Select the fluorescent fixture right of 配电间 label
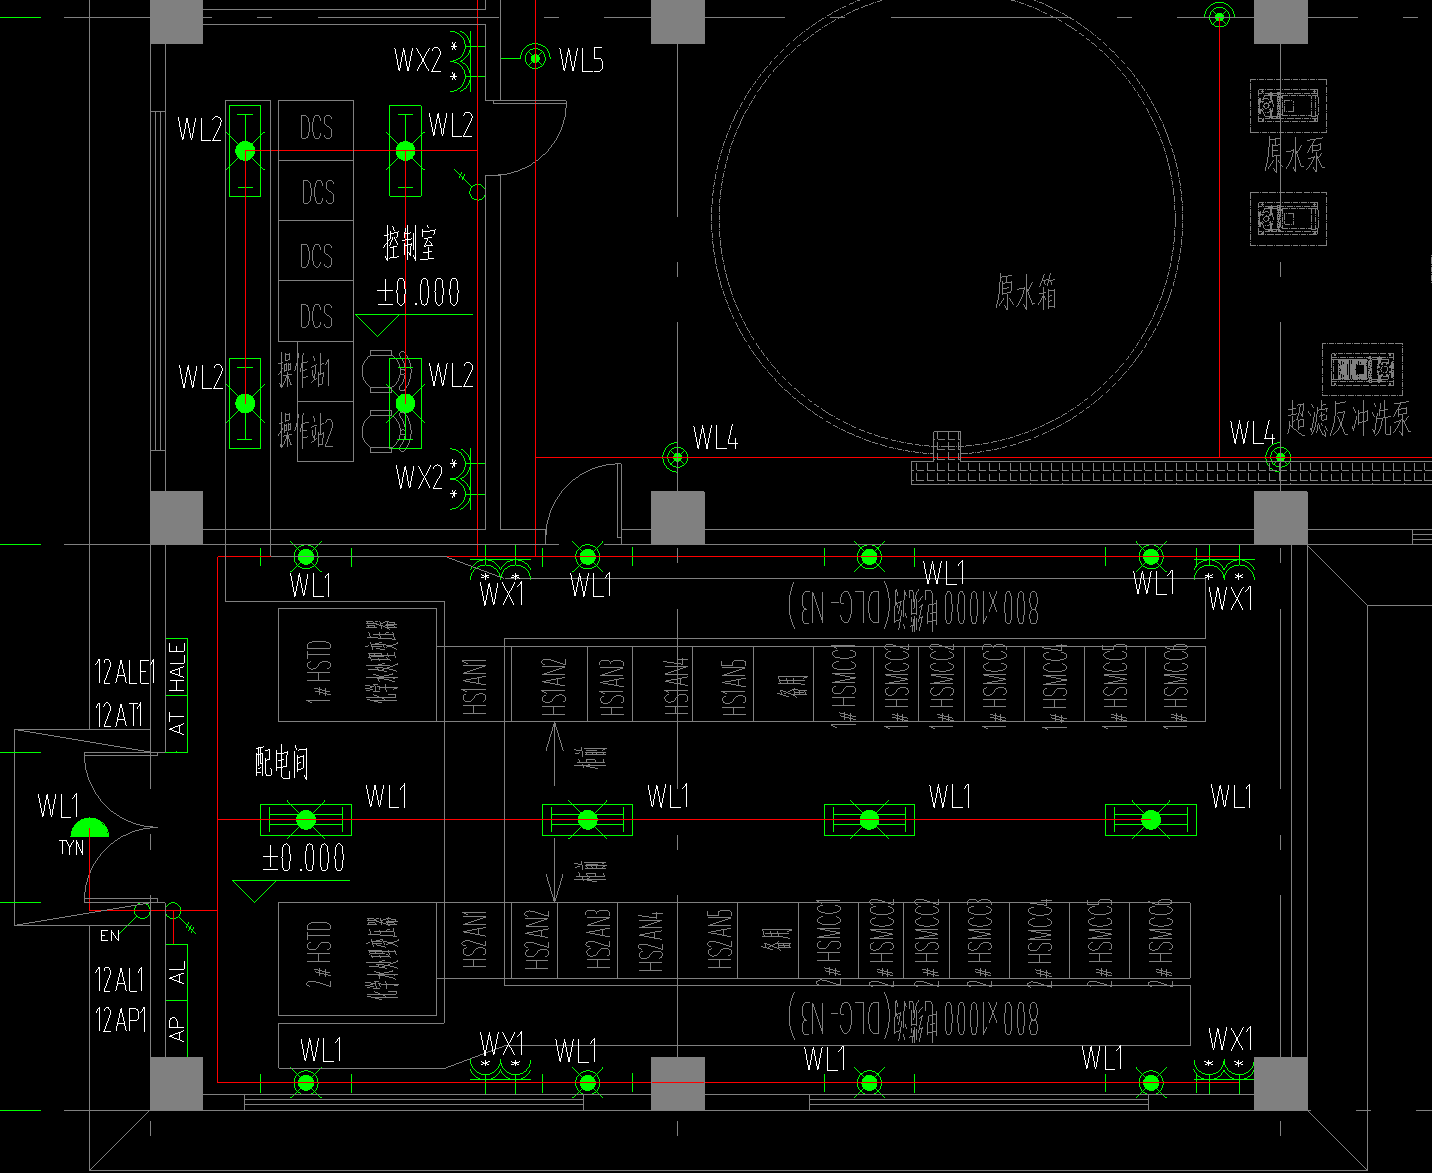Viewport: 1432px width, 1173px height. (x=306, y=820)
